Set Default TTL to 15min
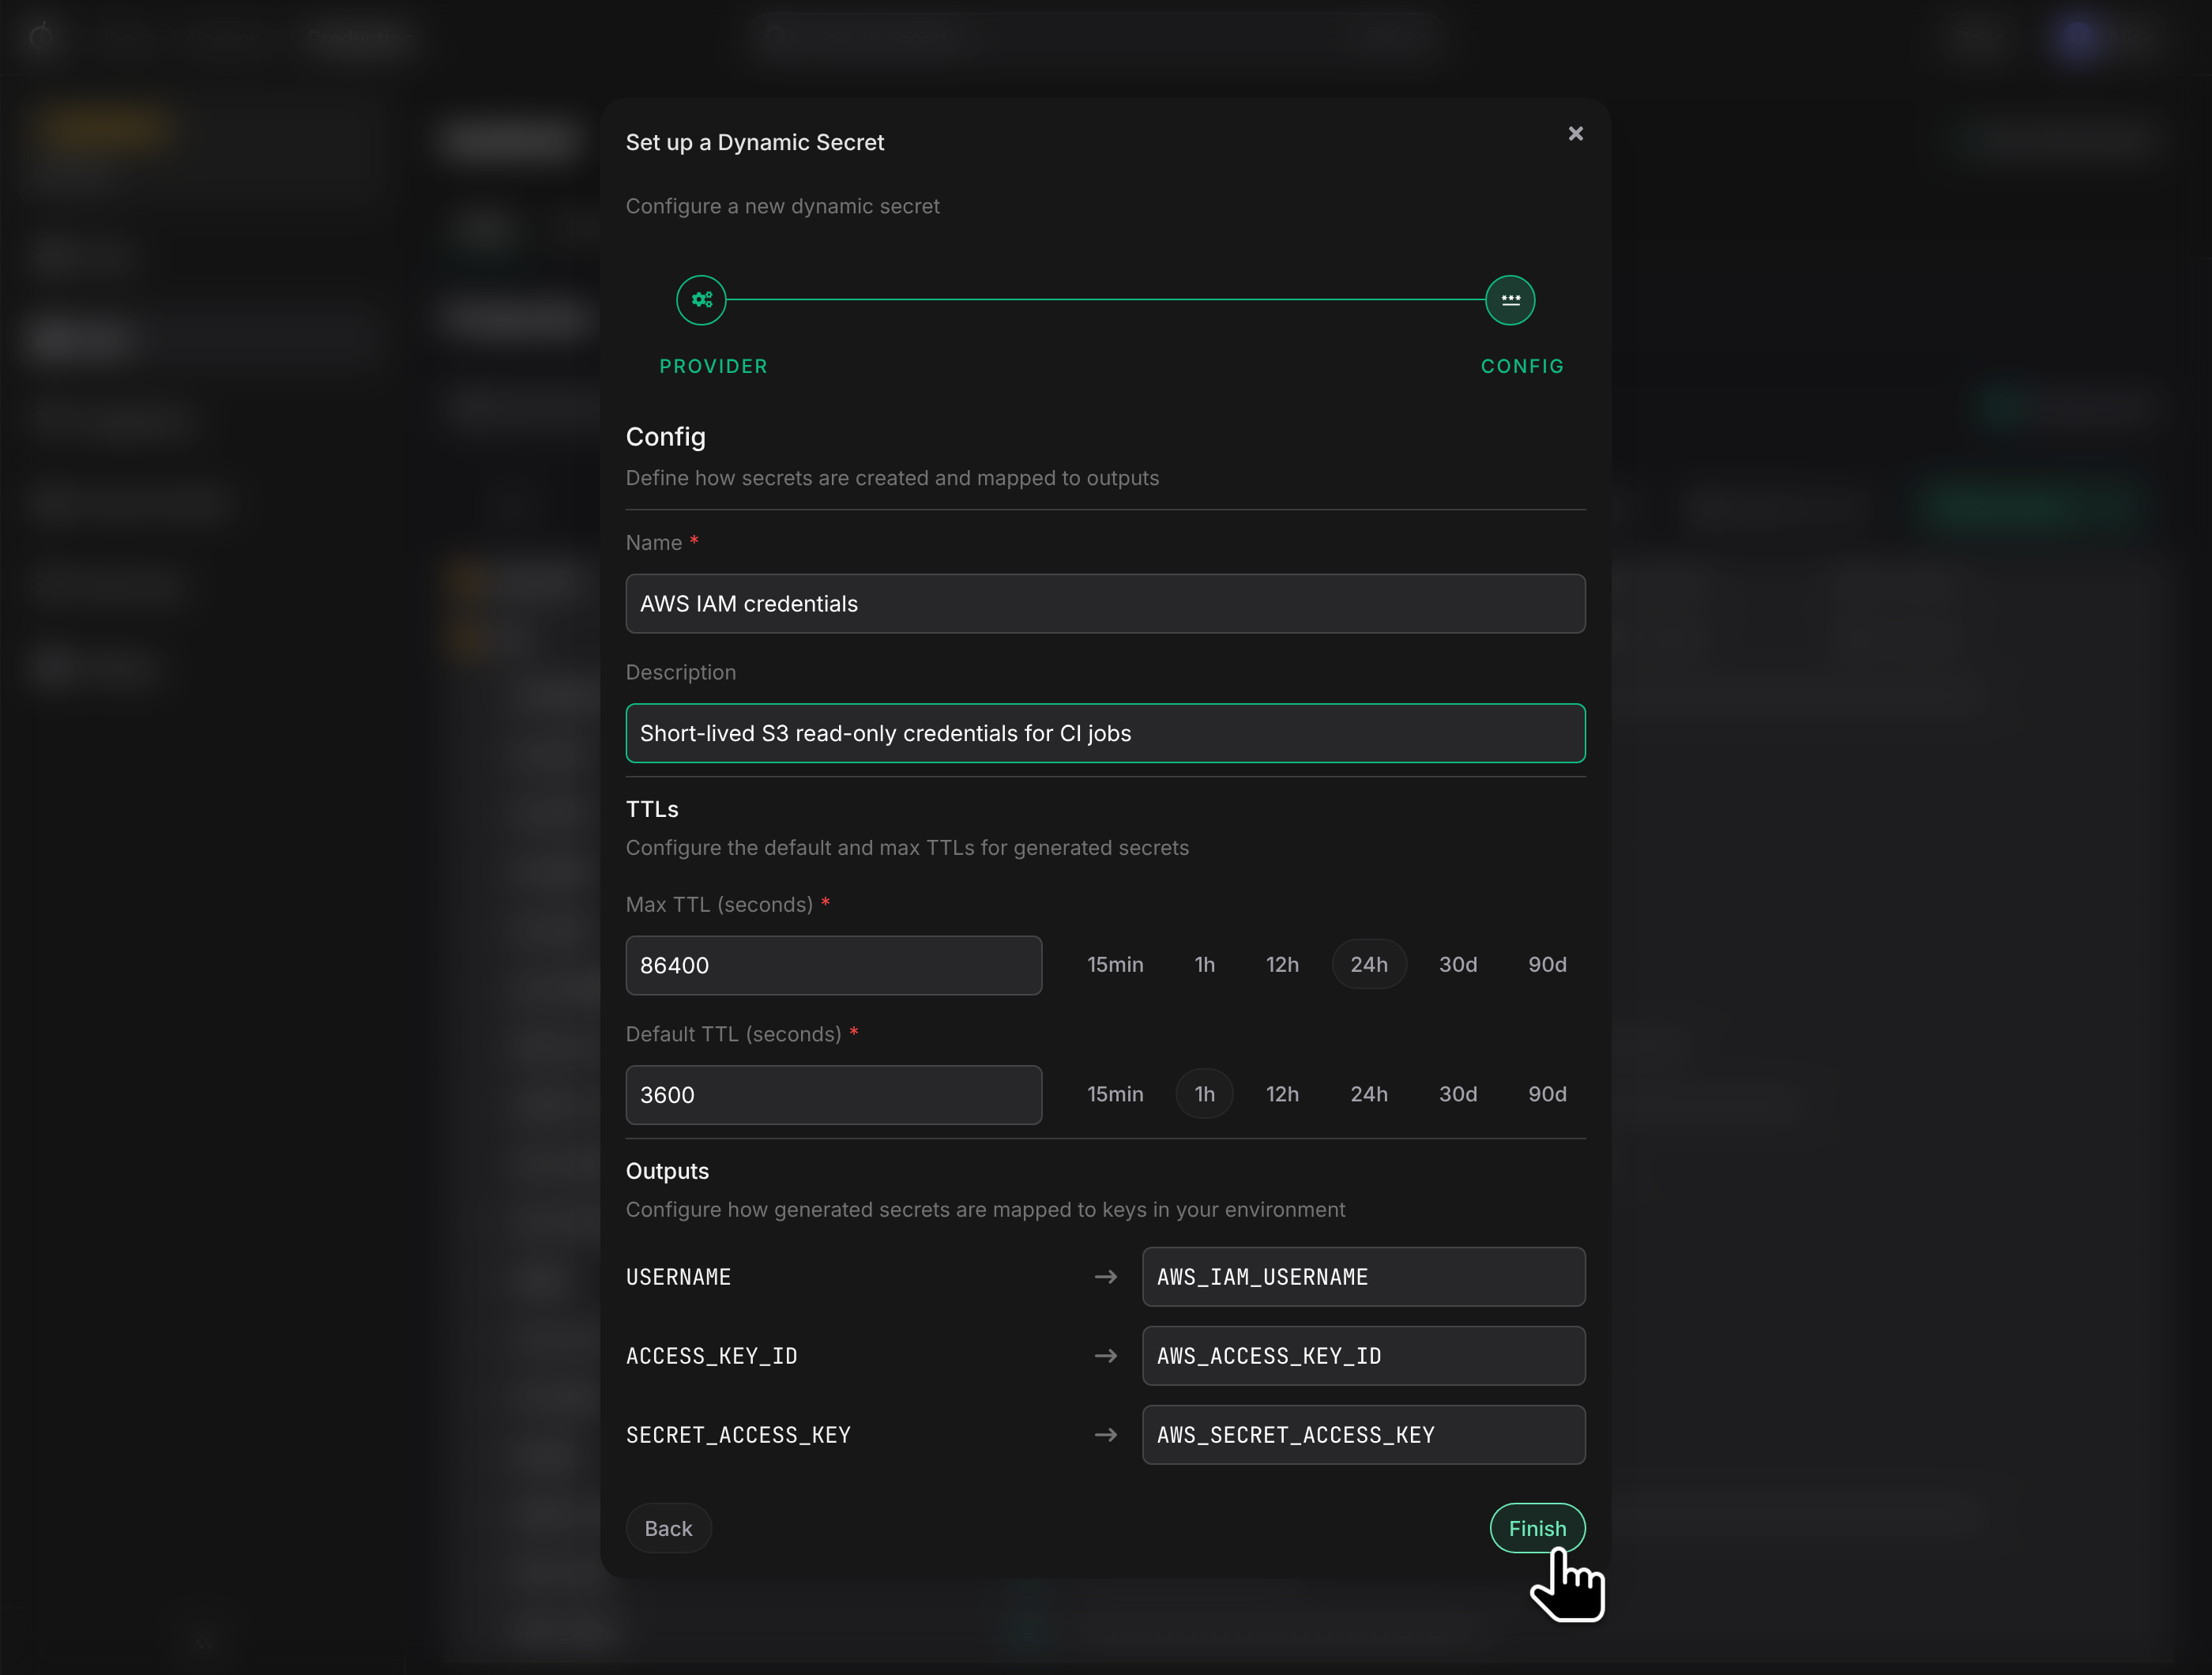This screenshot has height=1675, width=2212. pyautogui.click(x=1115, y=1094)
